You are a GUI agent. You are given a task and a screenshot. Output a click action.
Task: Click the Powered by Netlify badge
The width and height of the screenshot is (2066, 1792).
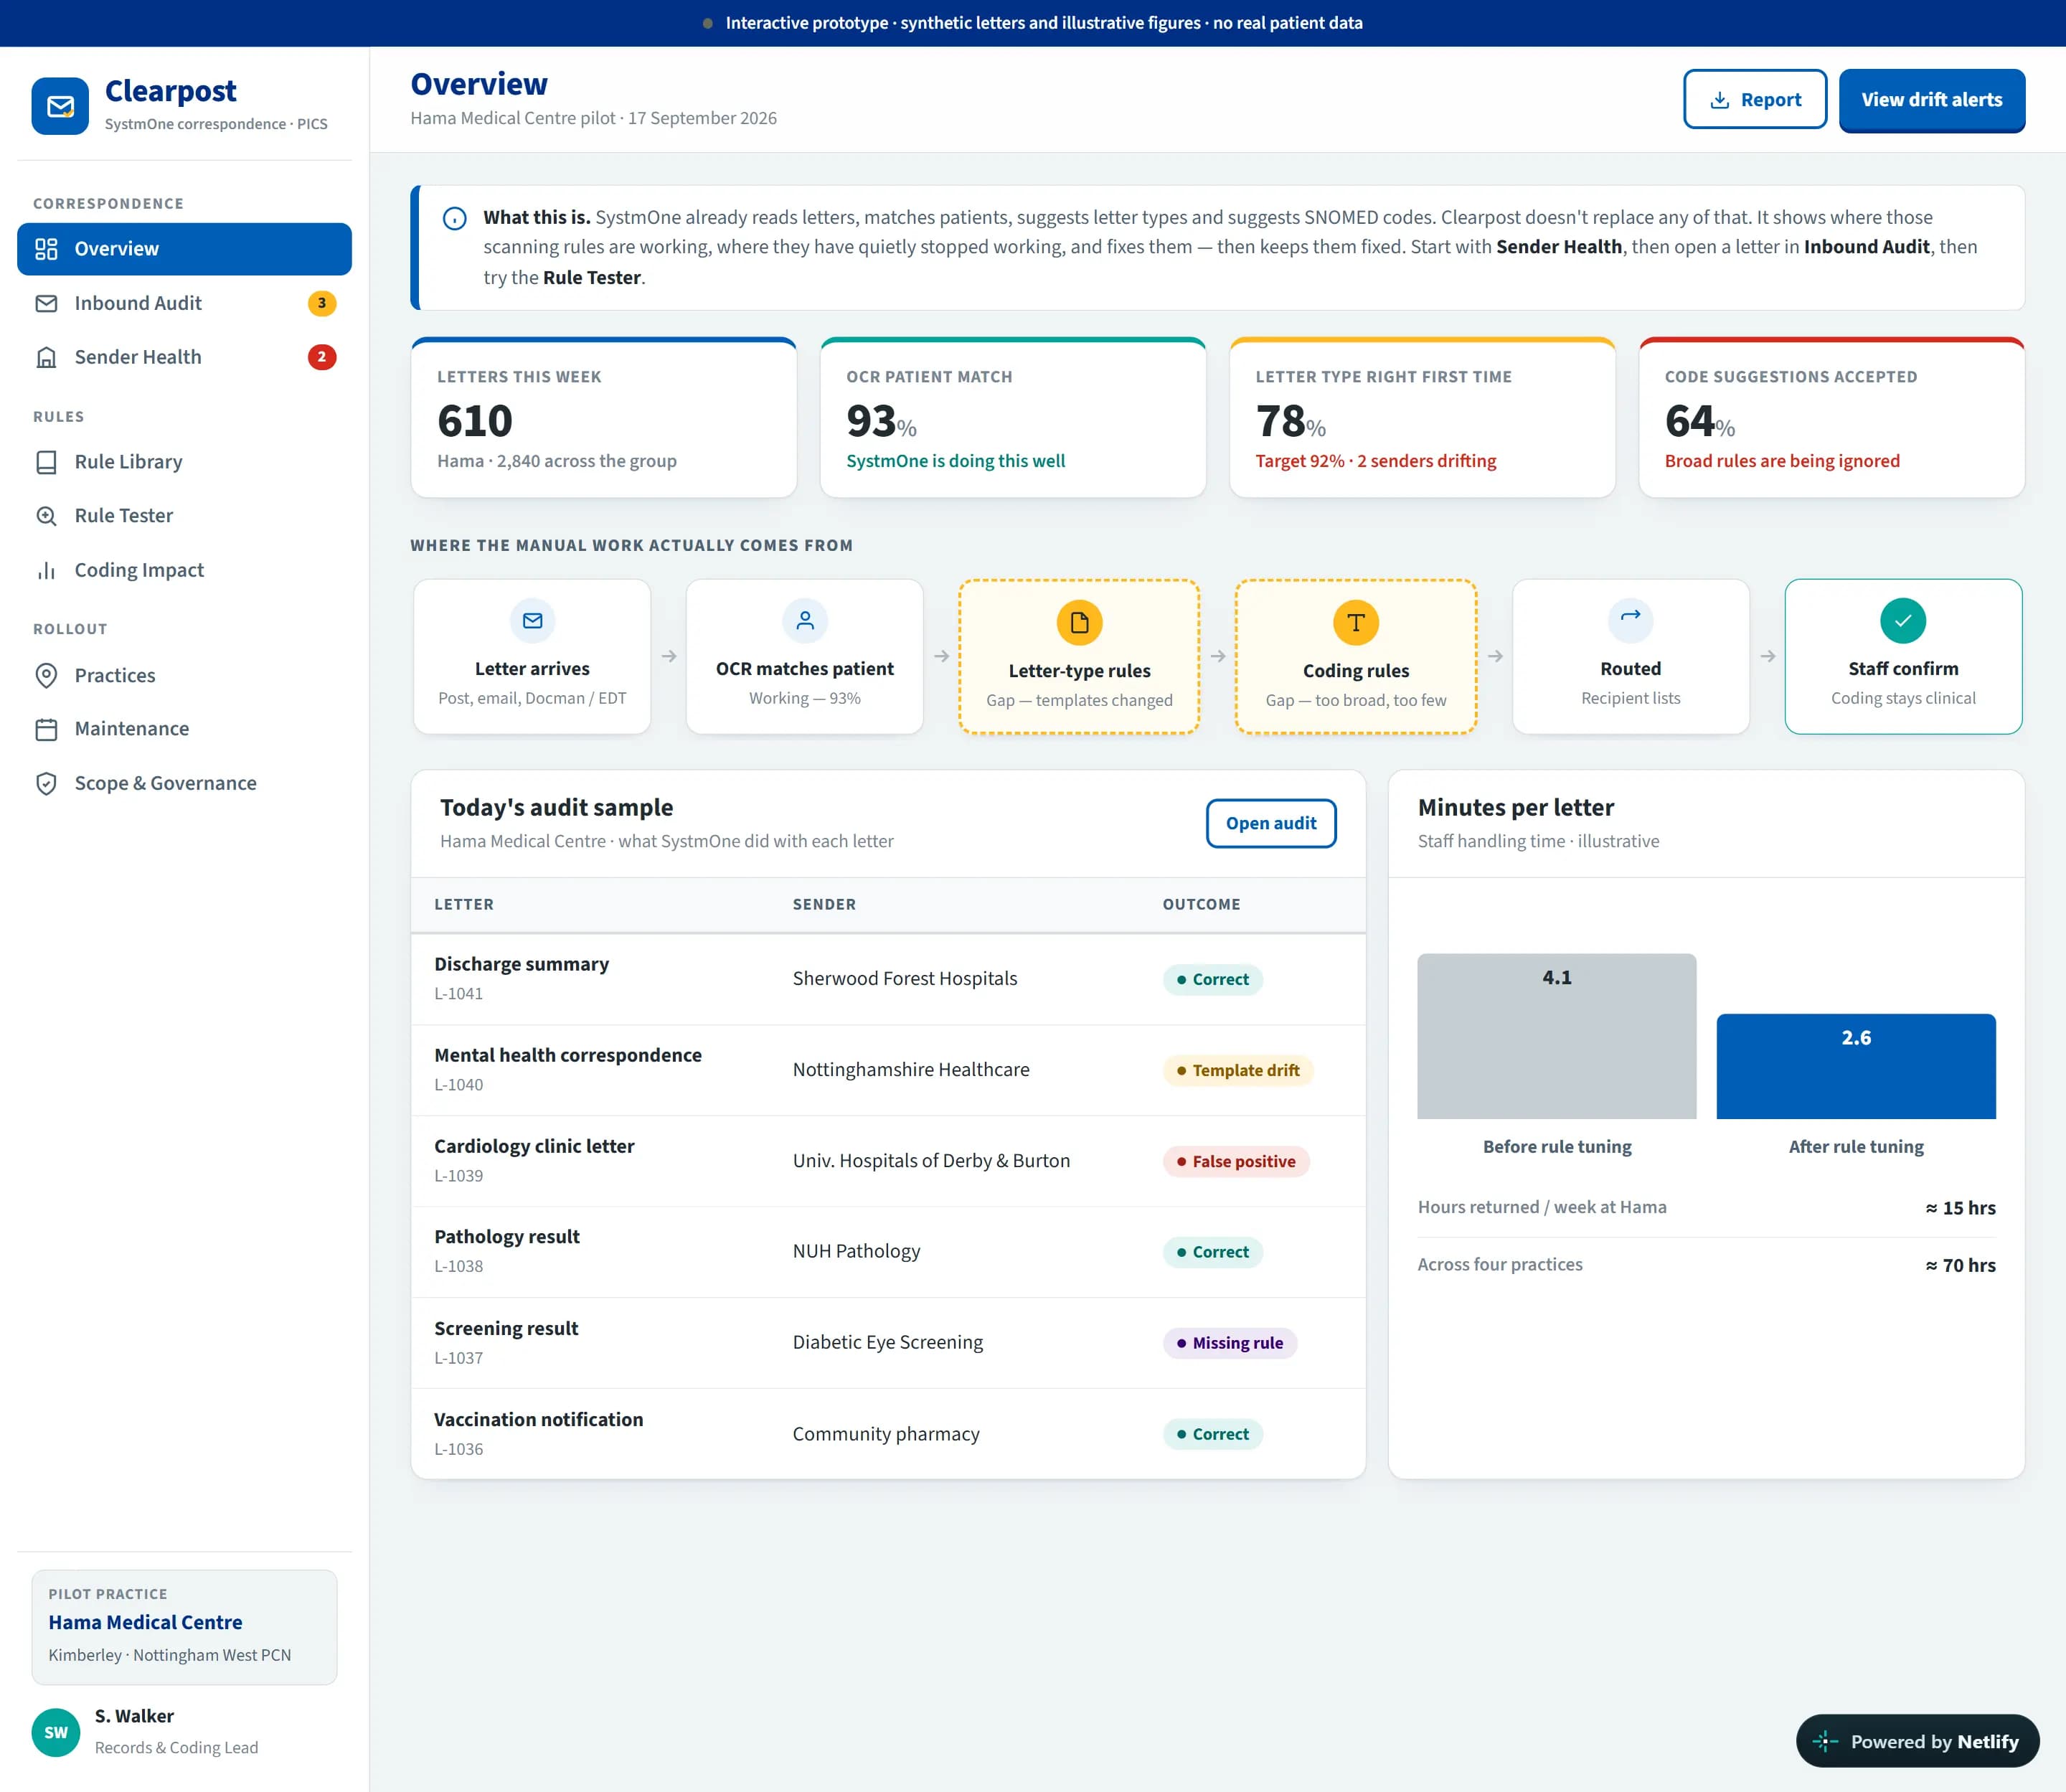[x=1917, y=1741]
